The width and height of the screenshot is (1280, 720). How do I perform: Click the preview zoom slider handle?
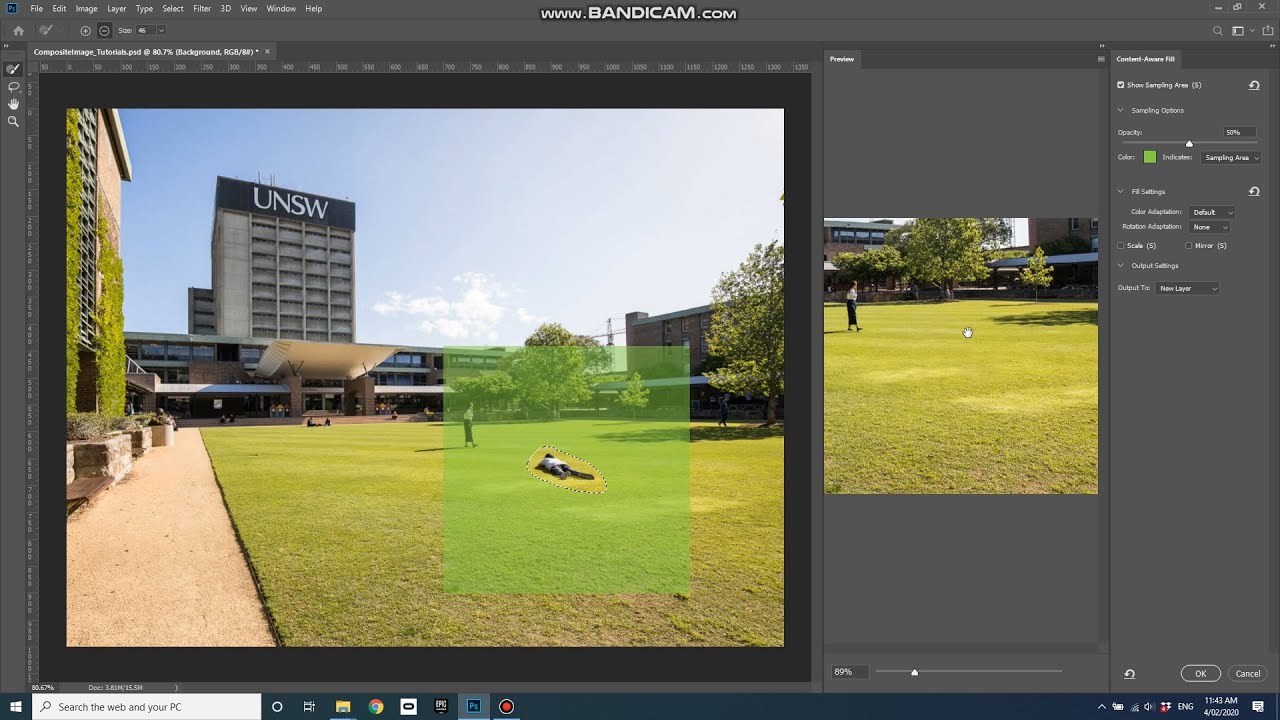tap(914, 672)
